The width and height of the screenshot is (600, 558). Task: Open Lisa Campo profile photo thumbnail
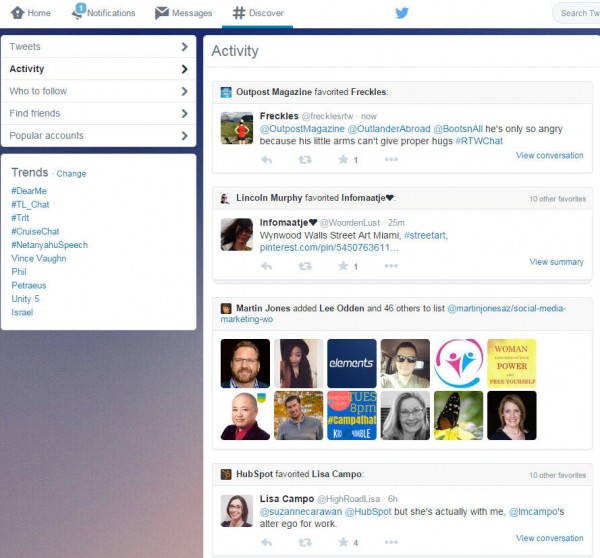[x=237, y=511]
